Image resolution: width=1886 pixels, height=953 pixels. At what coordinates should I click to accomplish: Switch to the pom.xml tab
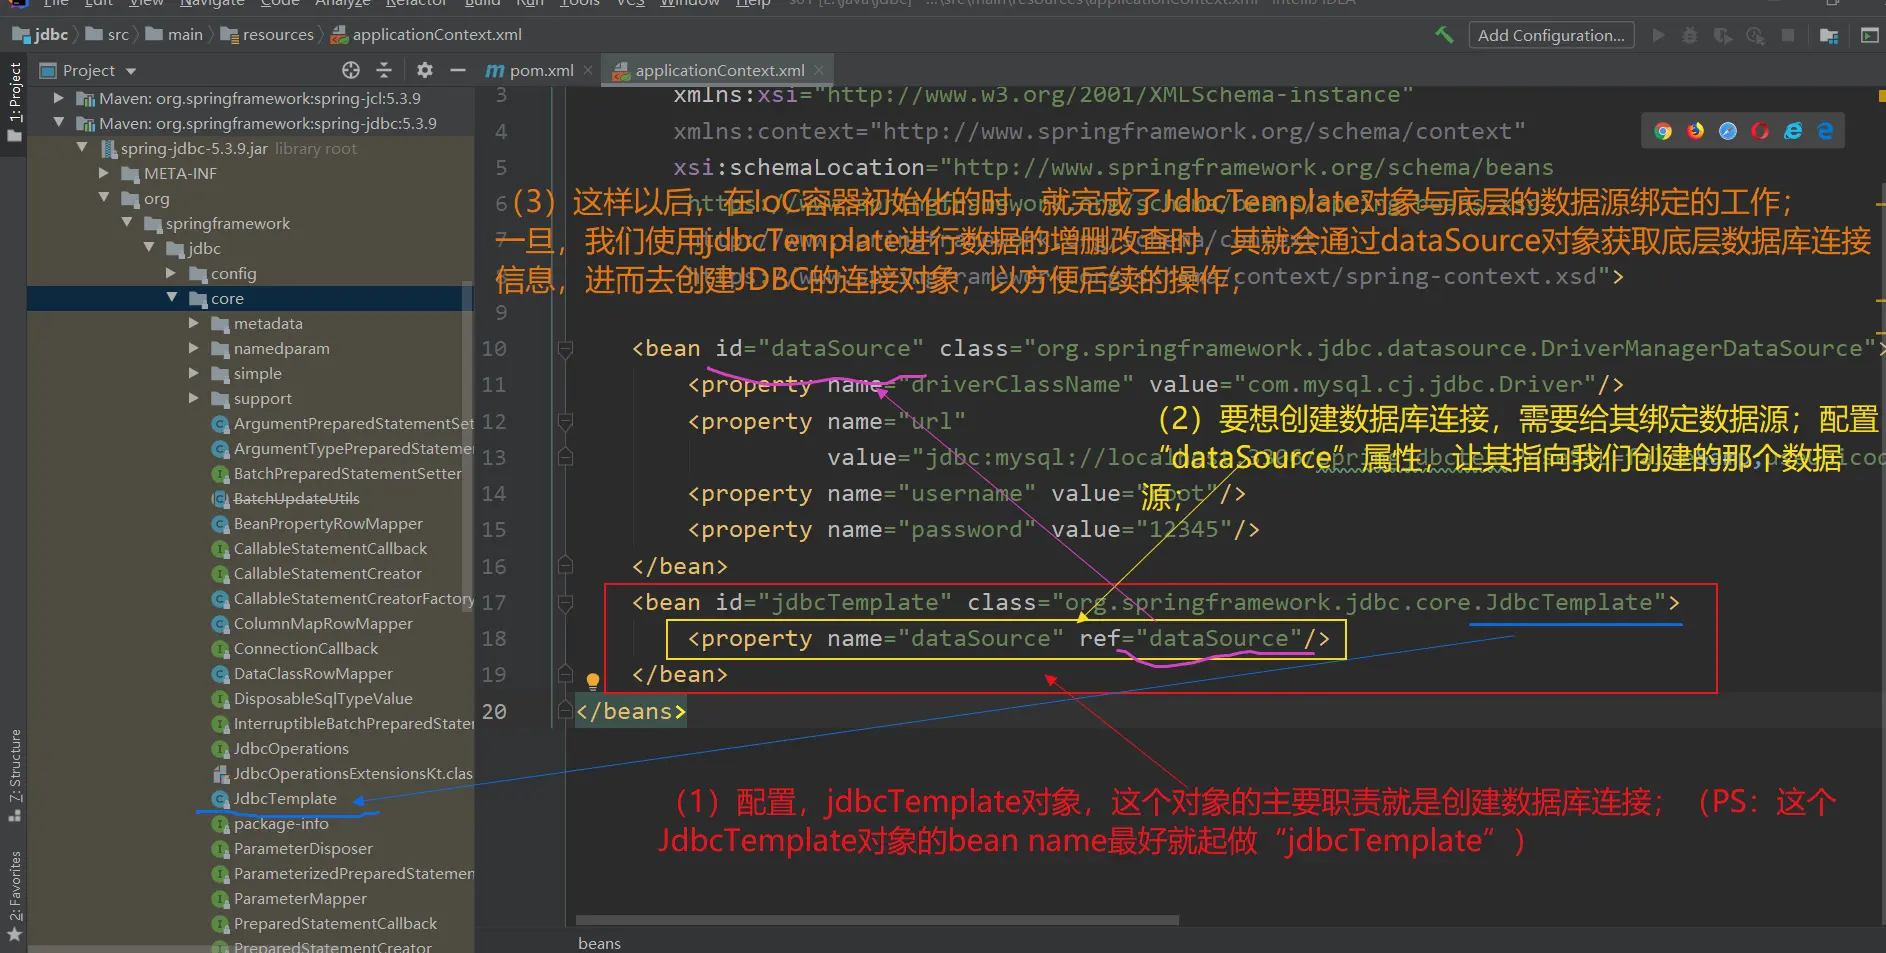[540, 70]
